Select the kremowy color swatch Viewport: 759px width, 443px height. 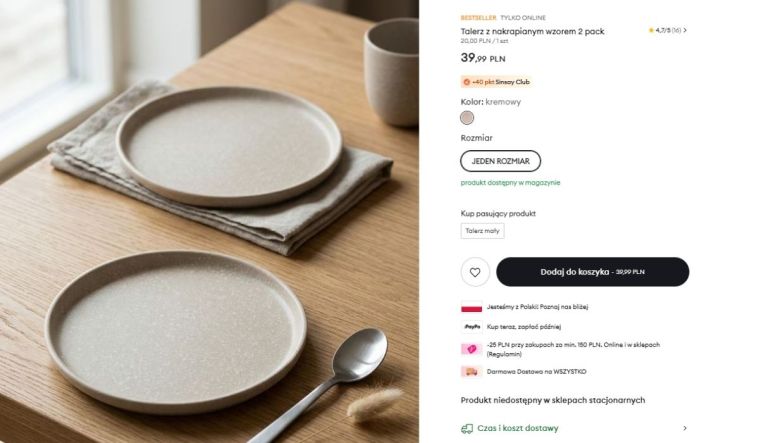[467, 118]
